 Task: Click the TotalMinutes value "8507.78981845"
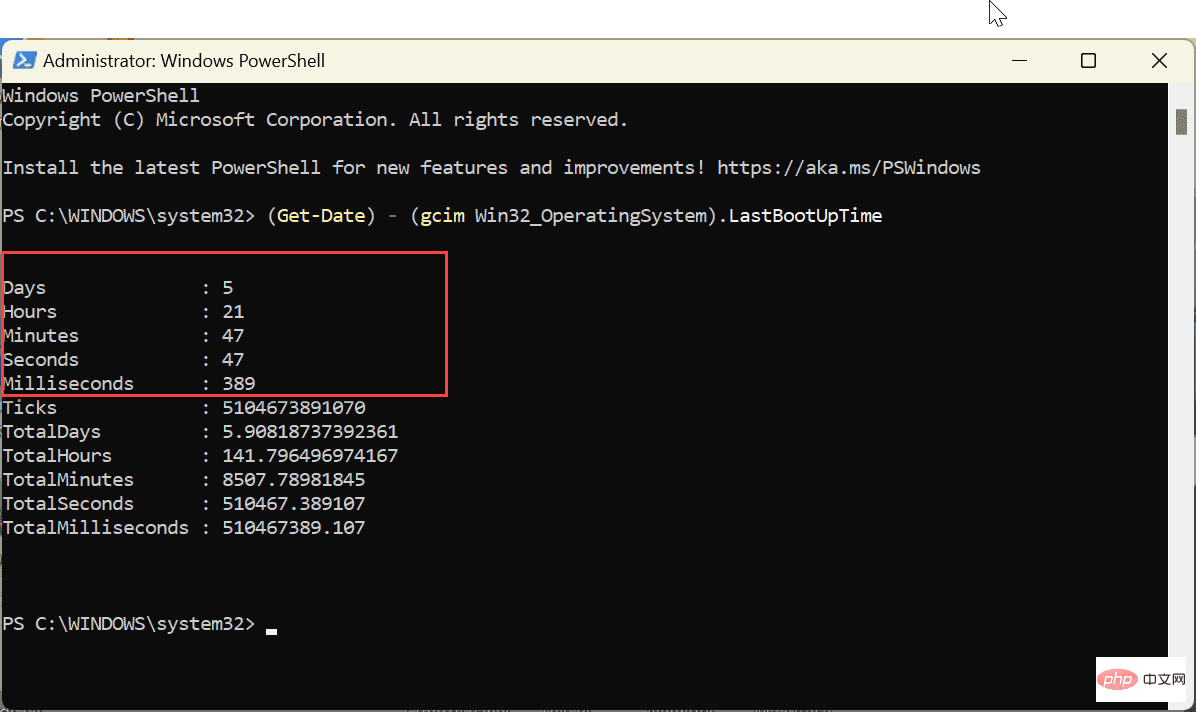[x=294, y=480]
